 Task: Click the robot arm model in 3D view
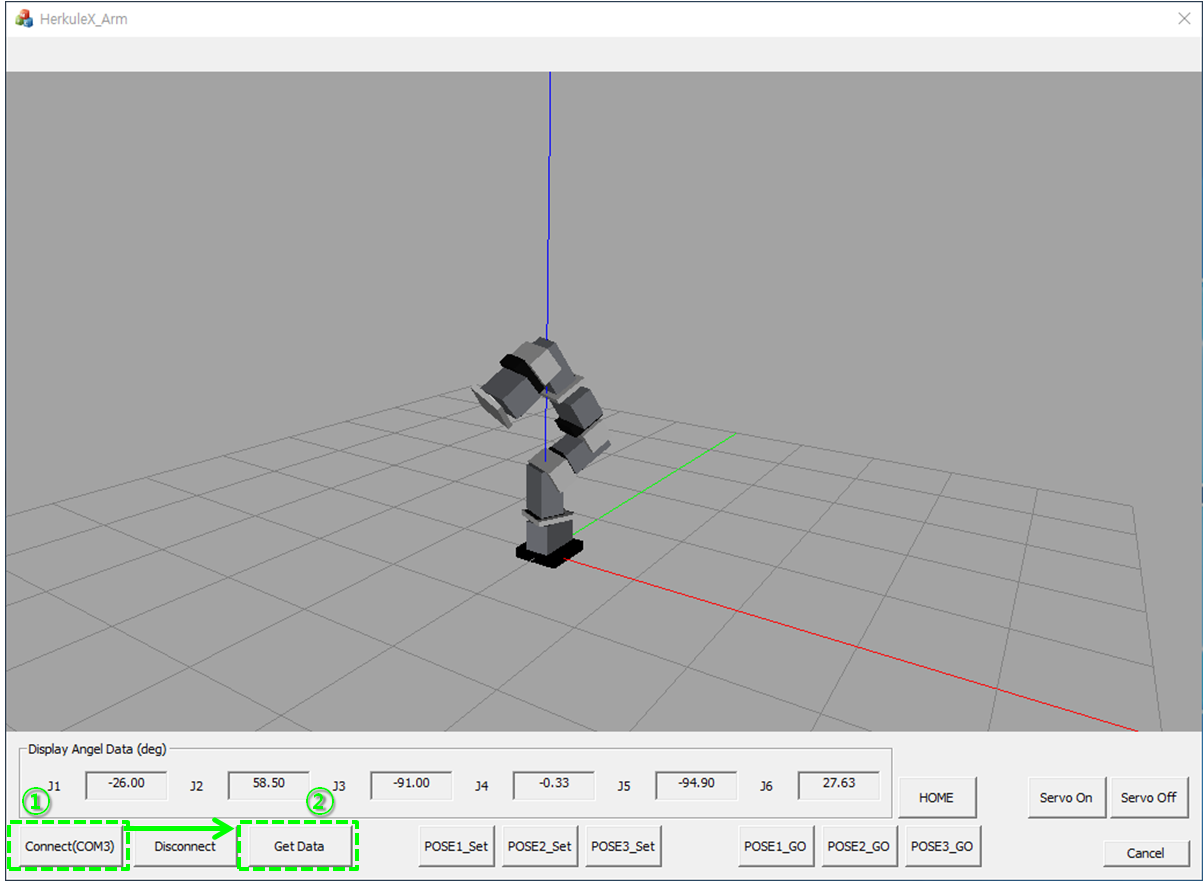tap(546, 450)
